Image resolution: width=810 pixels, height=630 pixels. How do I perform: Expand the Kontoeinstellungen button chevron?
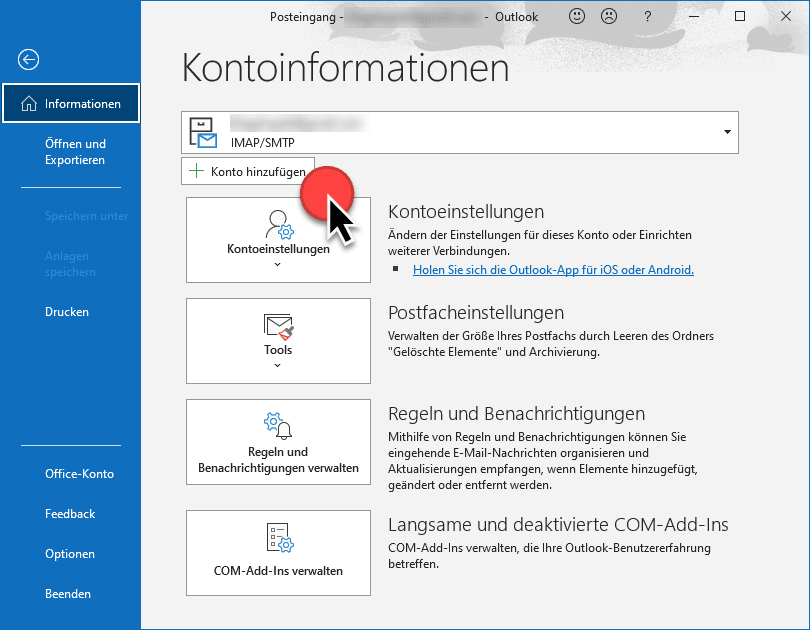tap(277, 264)
